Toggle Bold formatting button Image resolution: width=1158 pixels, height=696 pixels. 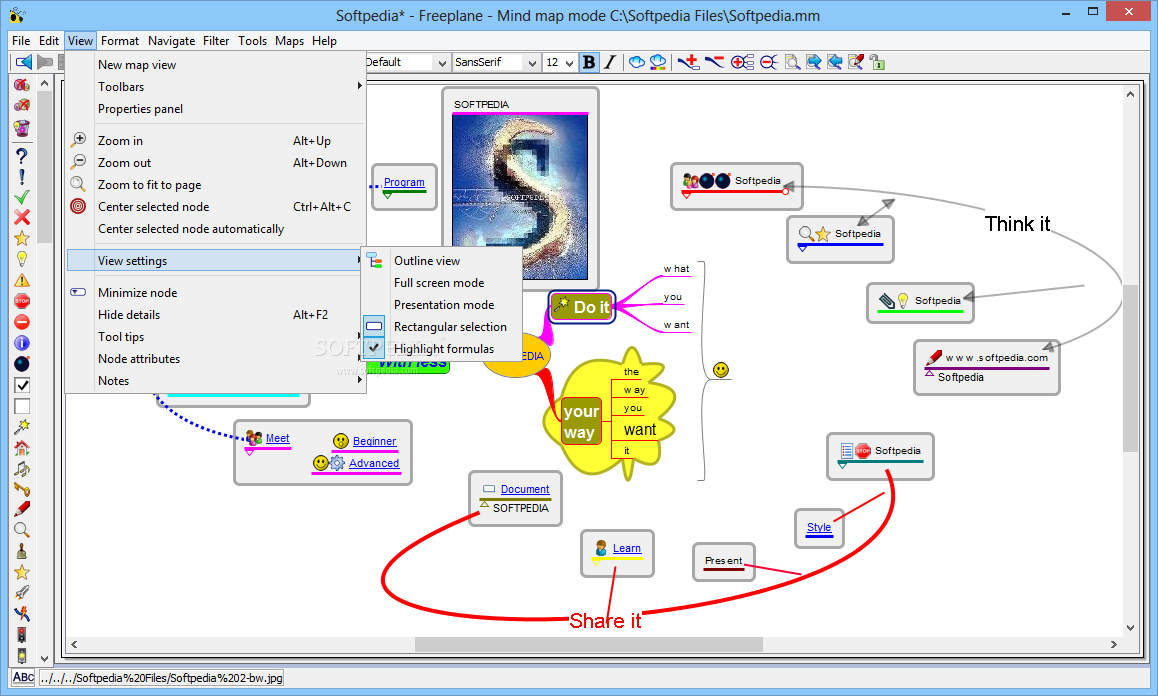point(589,62)
